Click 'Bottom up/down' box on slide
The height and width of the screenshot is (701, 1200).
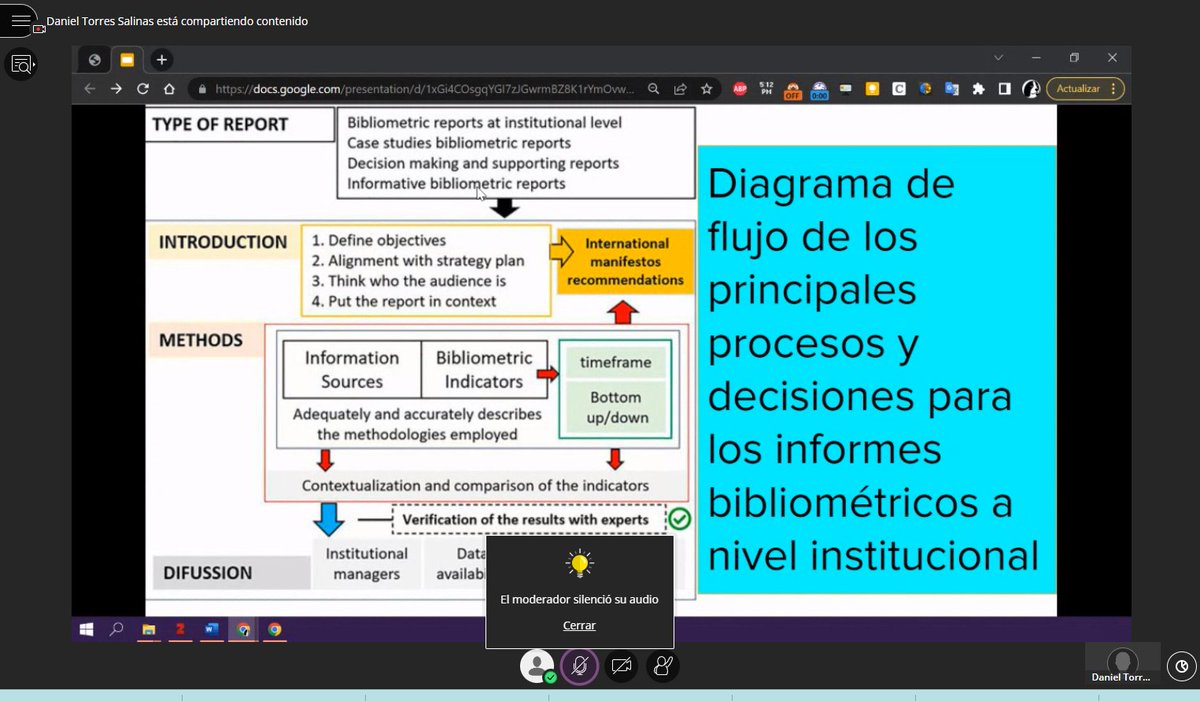pos(616,408)
